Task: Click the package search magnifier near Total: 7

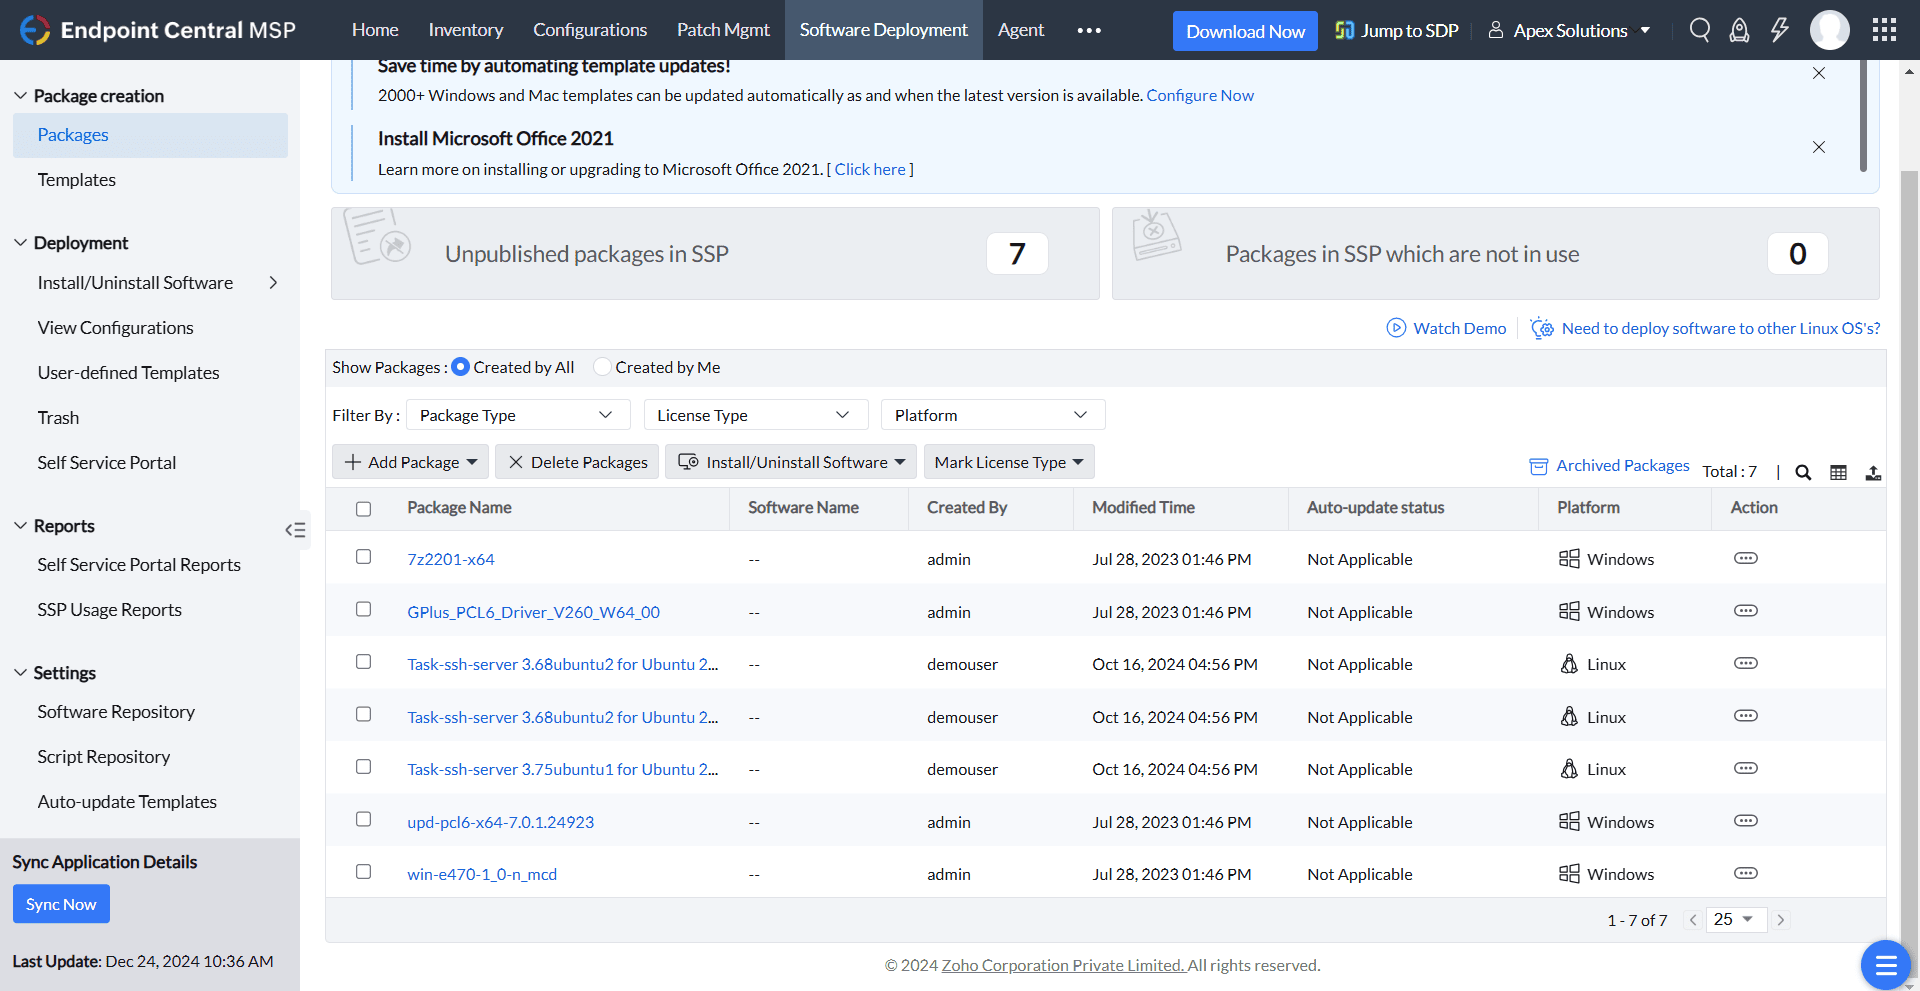Action: pyautogui.click(x=1803, y=472)
